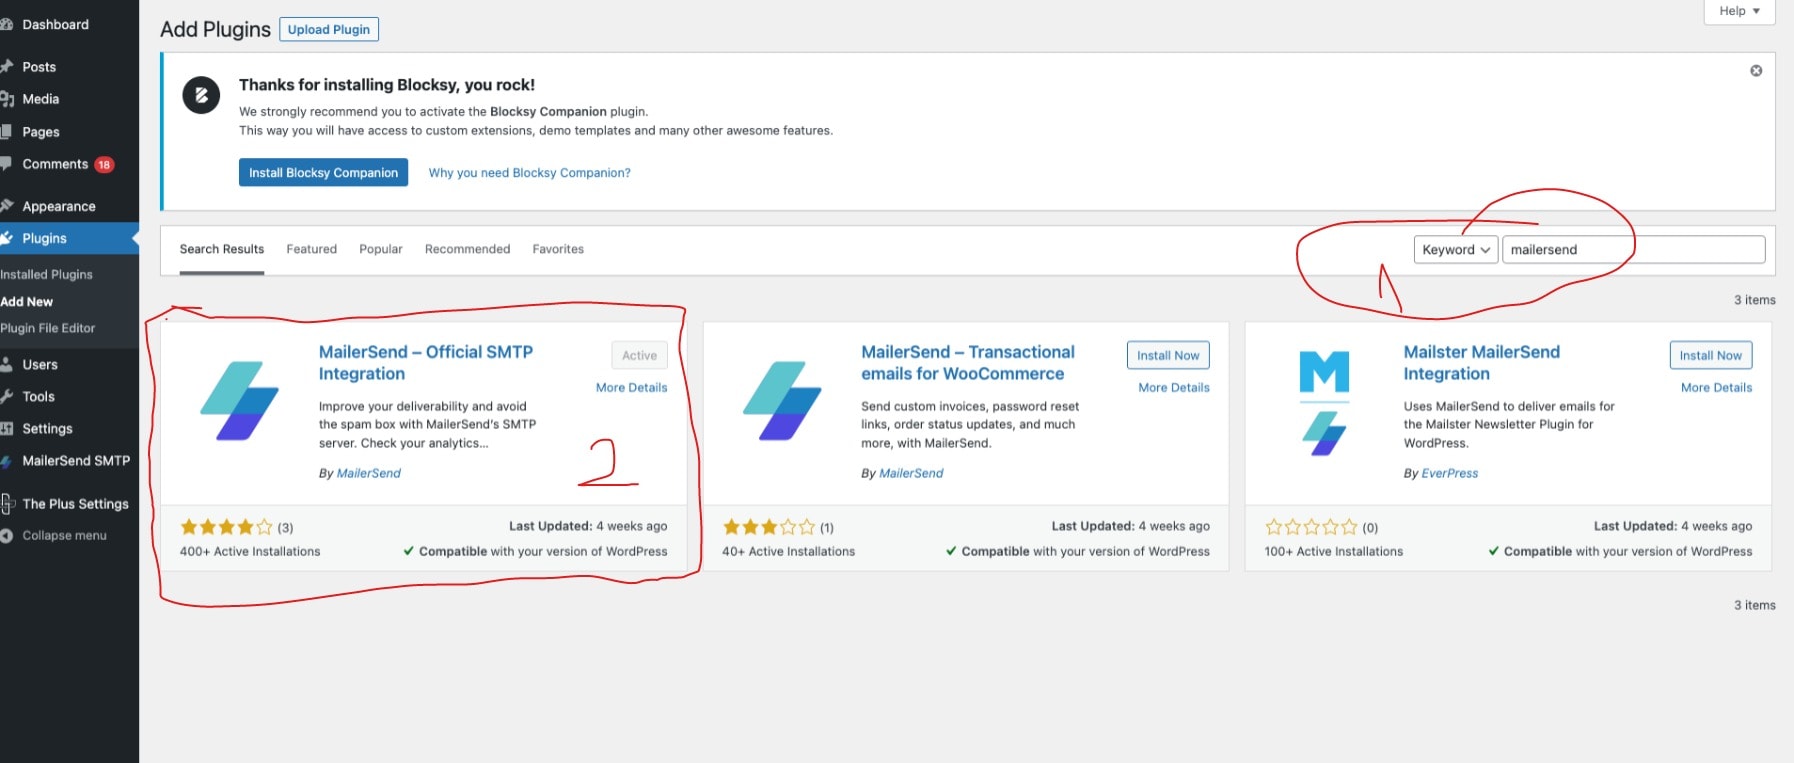
Task: Click the disabled Active button
Action: pos(639,355)
